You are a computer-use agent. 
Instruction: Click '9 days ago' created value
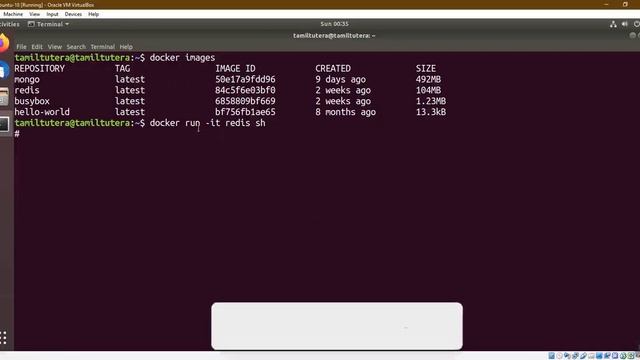[x=340, y=80]
